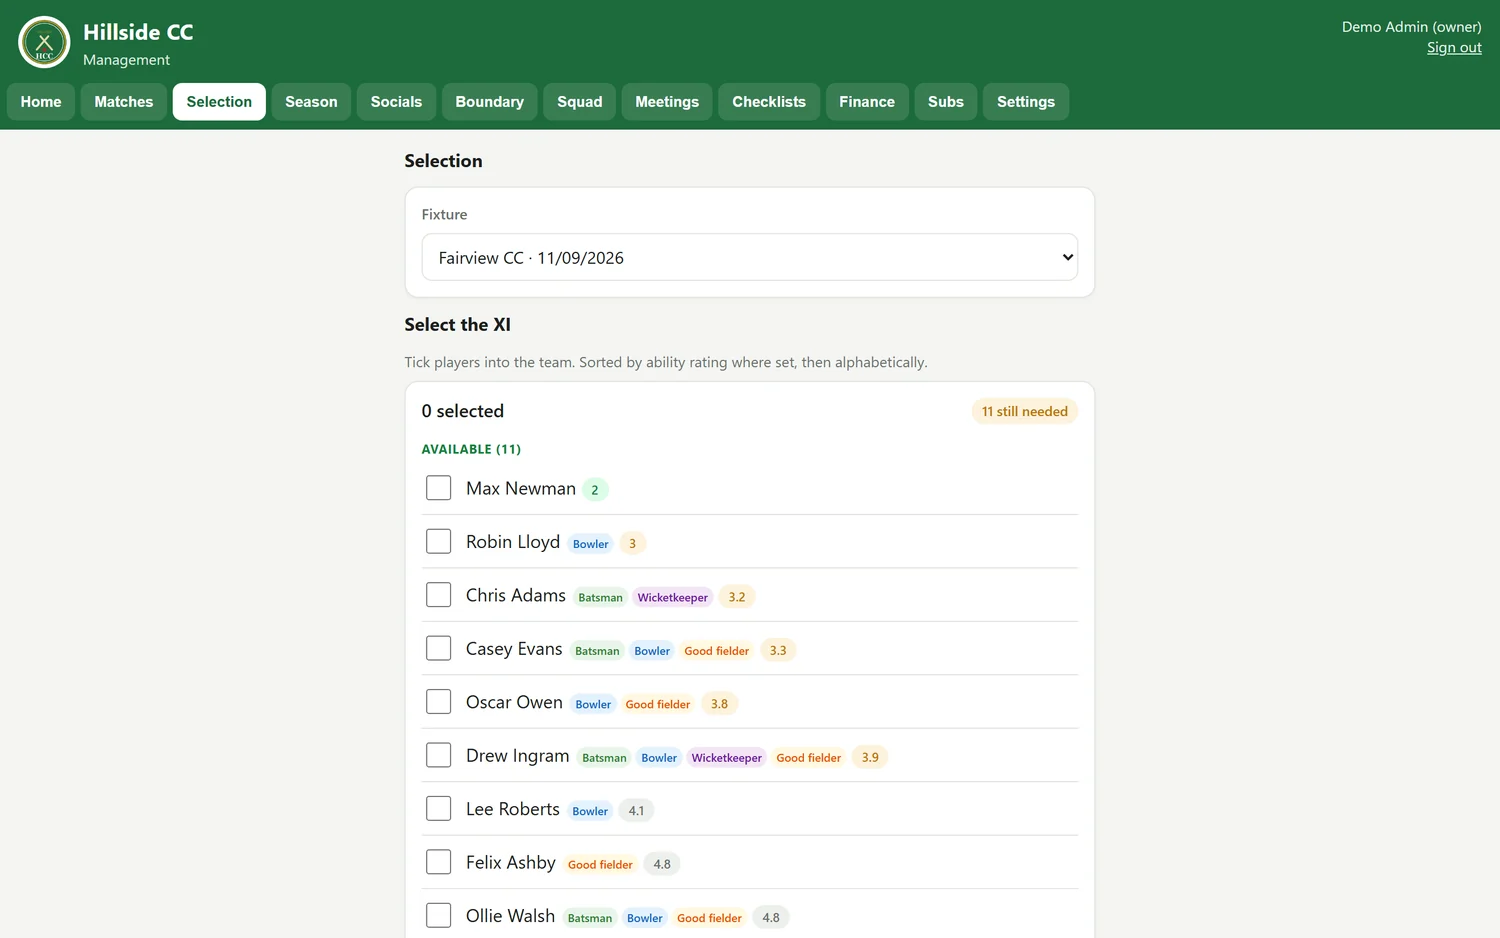
Task: Go to the Matches tab
Action: click(124, 102)
